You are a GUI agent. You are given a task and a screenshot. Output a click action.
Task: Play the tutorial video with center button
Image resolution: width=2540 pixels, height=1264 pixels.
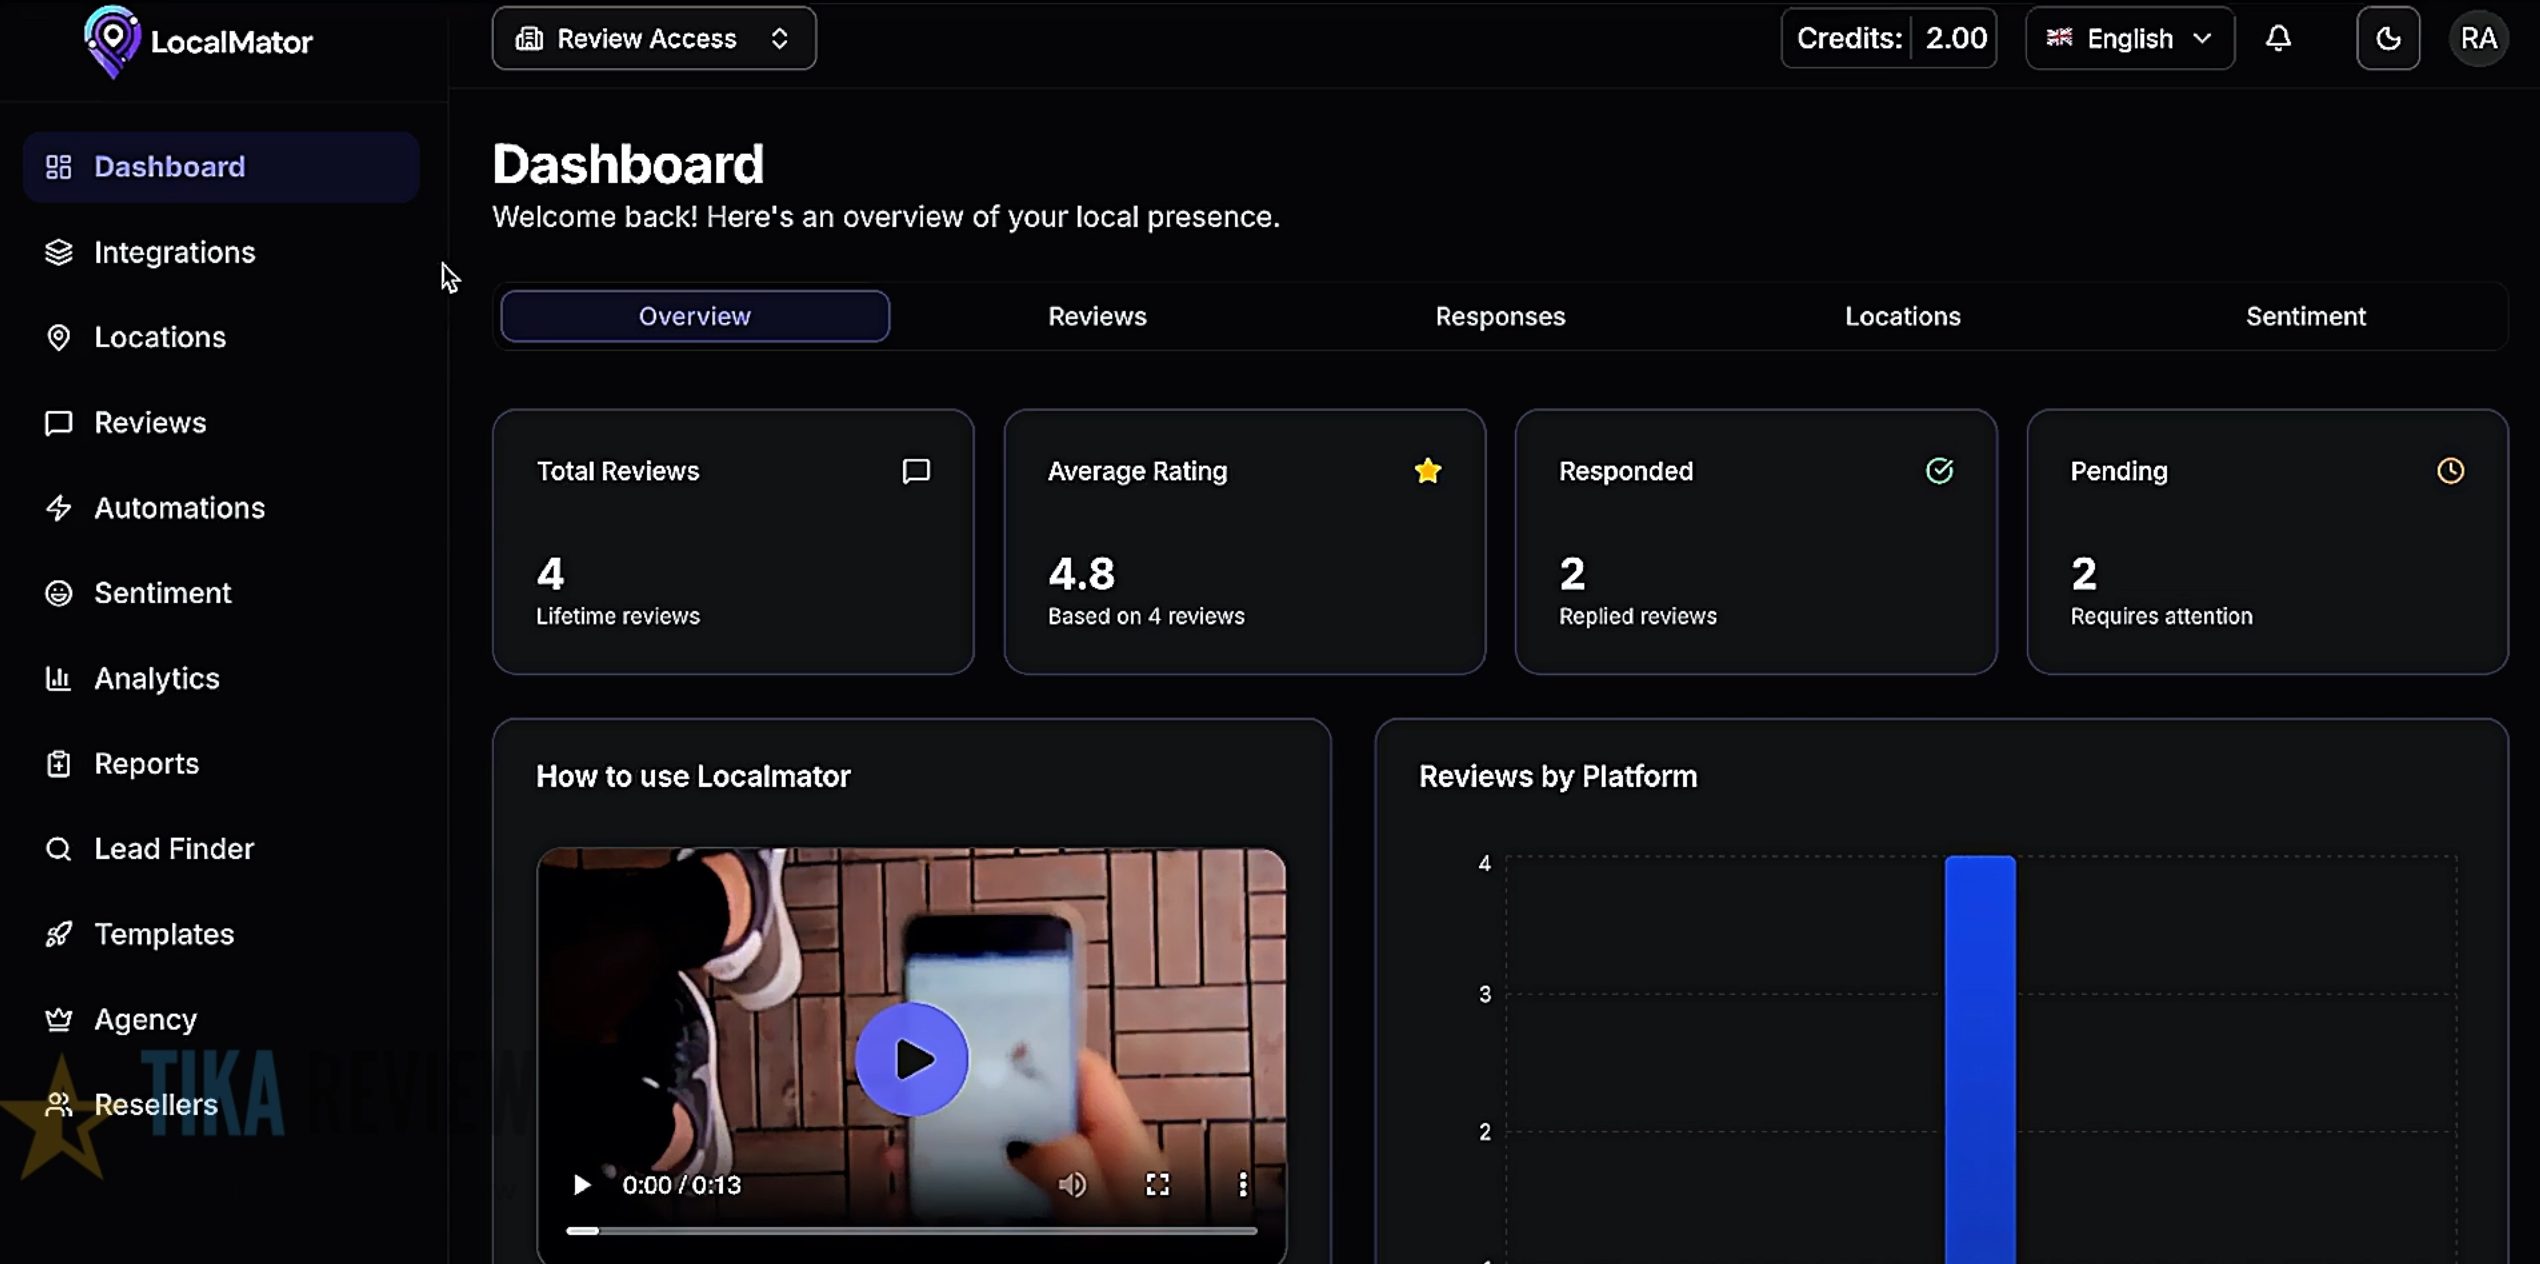(911, 1059)
